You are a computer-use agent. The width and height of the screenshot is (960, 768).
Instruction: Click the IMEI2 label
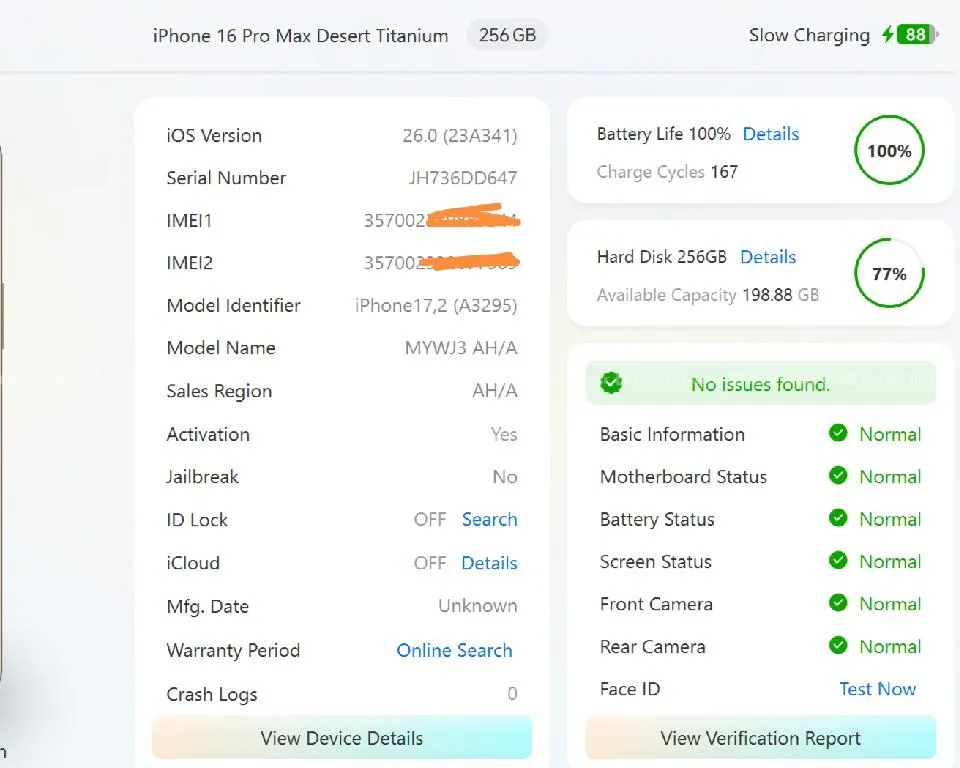[190, 263]
